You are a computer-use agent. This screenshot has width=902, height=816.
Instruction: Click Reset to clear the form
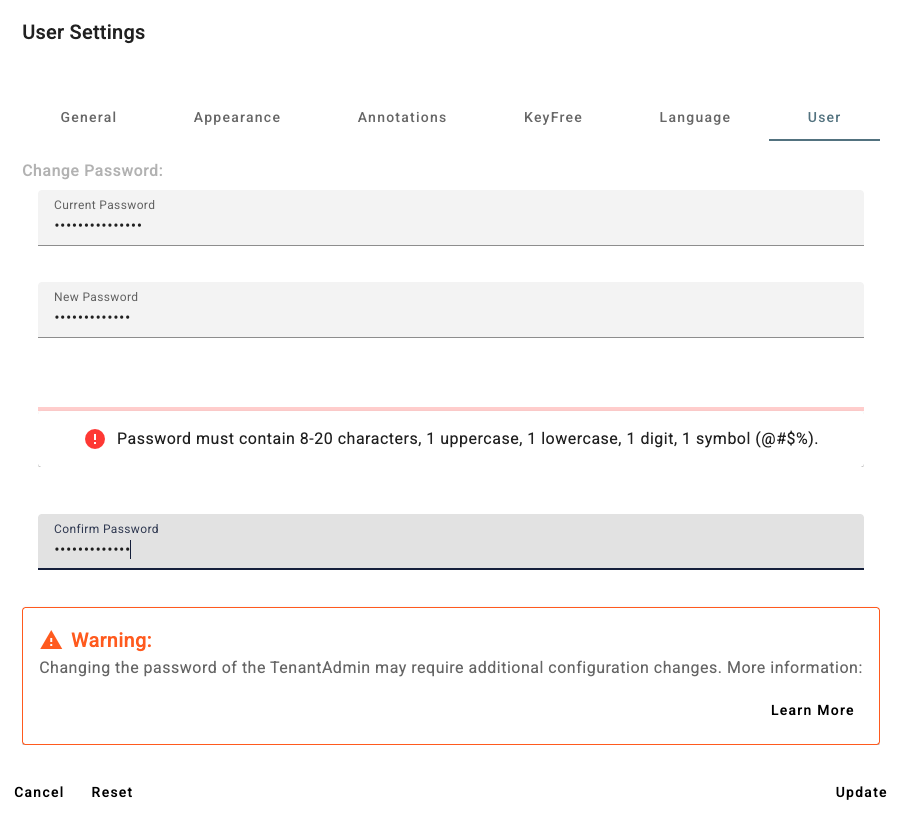[x=112, y=792]
